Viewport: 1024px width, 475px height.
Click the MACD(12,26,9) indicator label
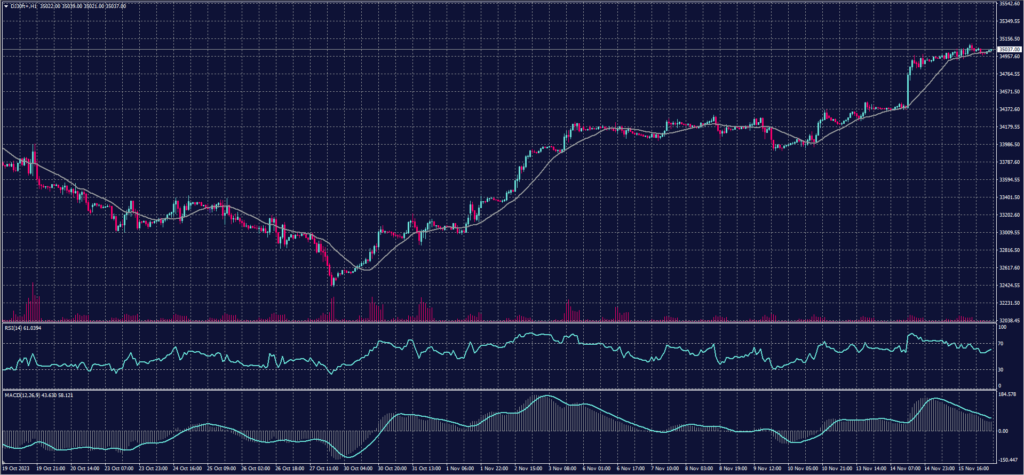pos(22,392)
